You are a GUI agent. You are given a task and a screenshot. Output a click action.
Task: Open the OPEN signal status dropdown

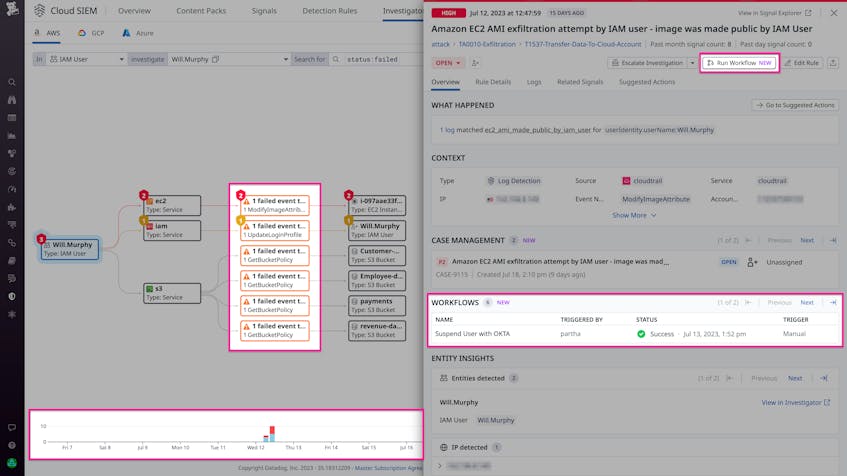[448, 63]
